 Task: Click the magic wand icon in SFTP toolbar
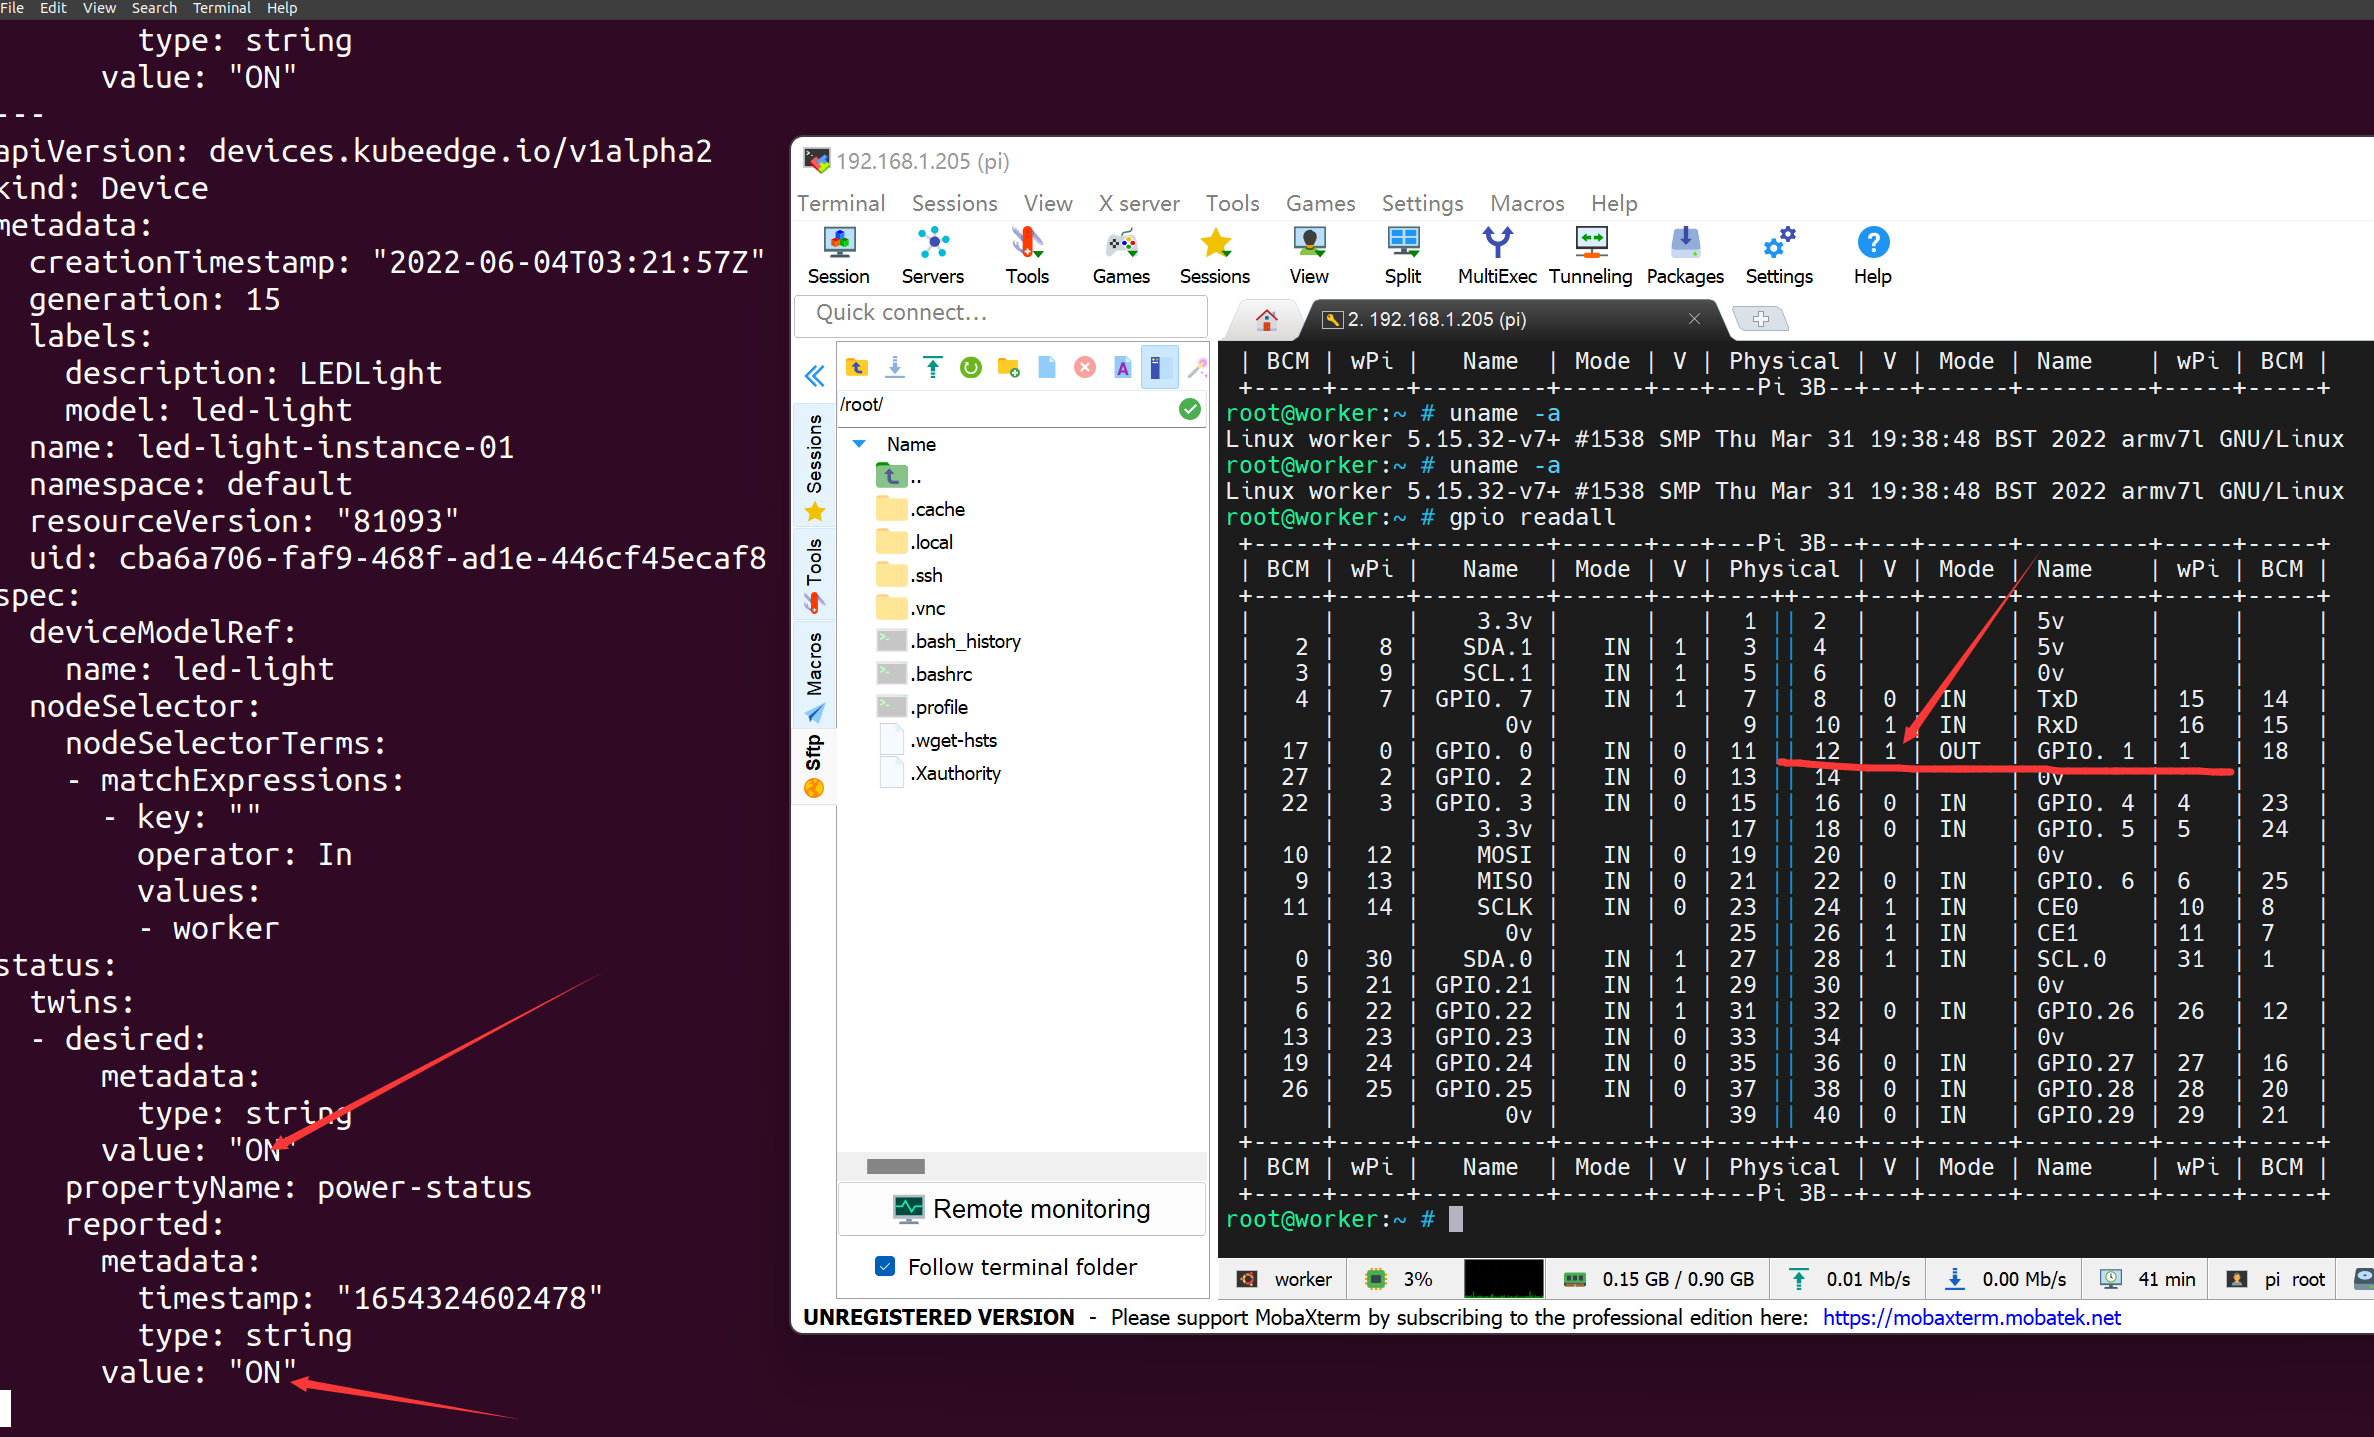click(x=1196, y=367)
